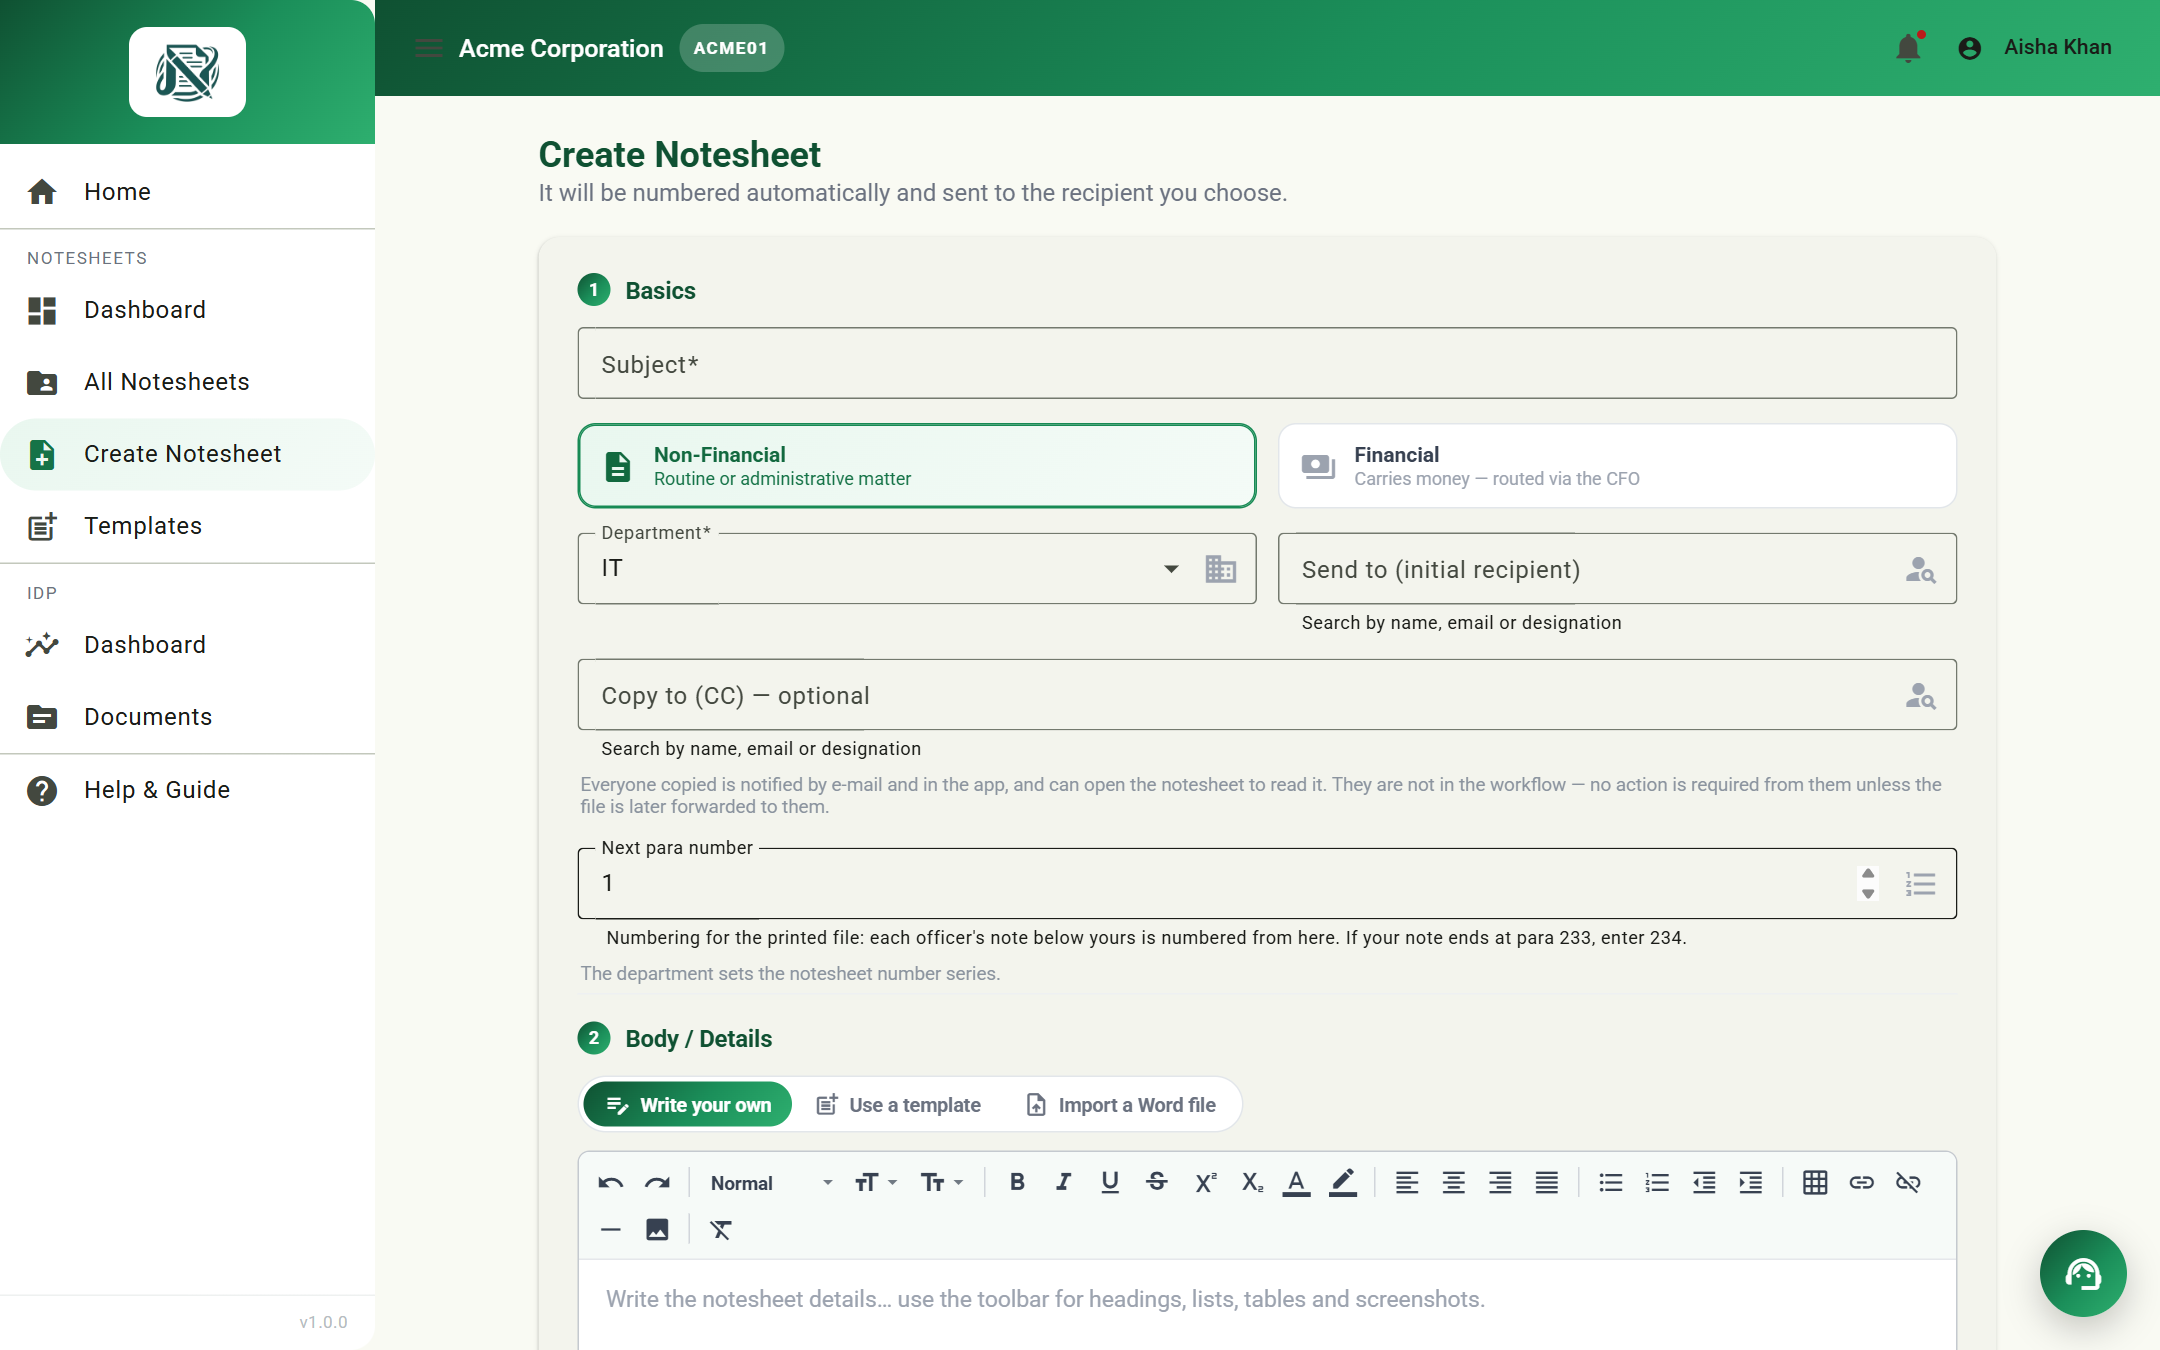The width and height of the screenshot is (2160, 1350).
Task: Open Help & Guide
Action: click(187, 790)
